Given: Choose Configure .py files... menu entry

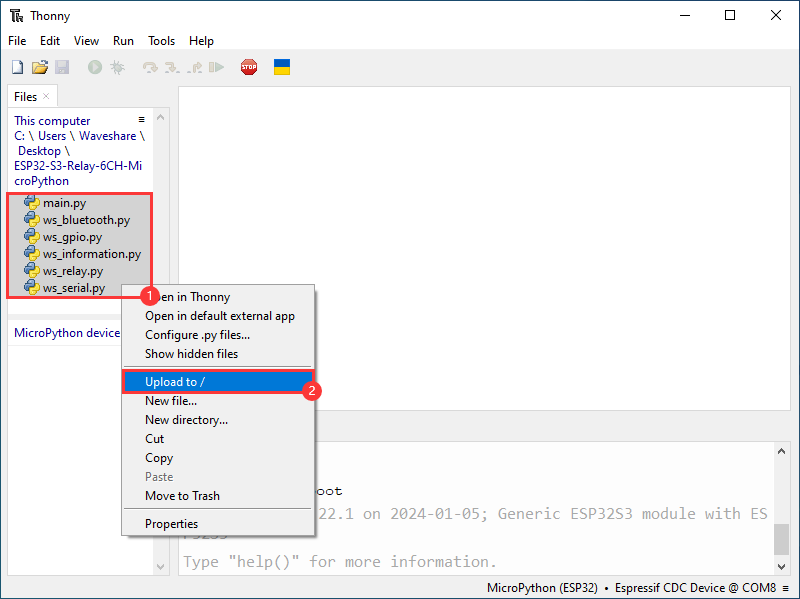Looking at the screenshot, I should 218,335.
